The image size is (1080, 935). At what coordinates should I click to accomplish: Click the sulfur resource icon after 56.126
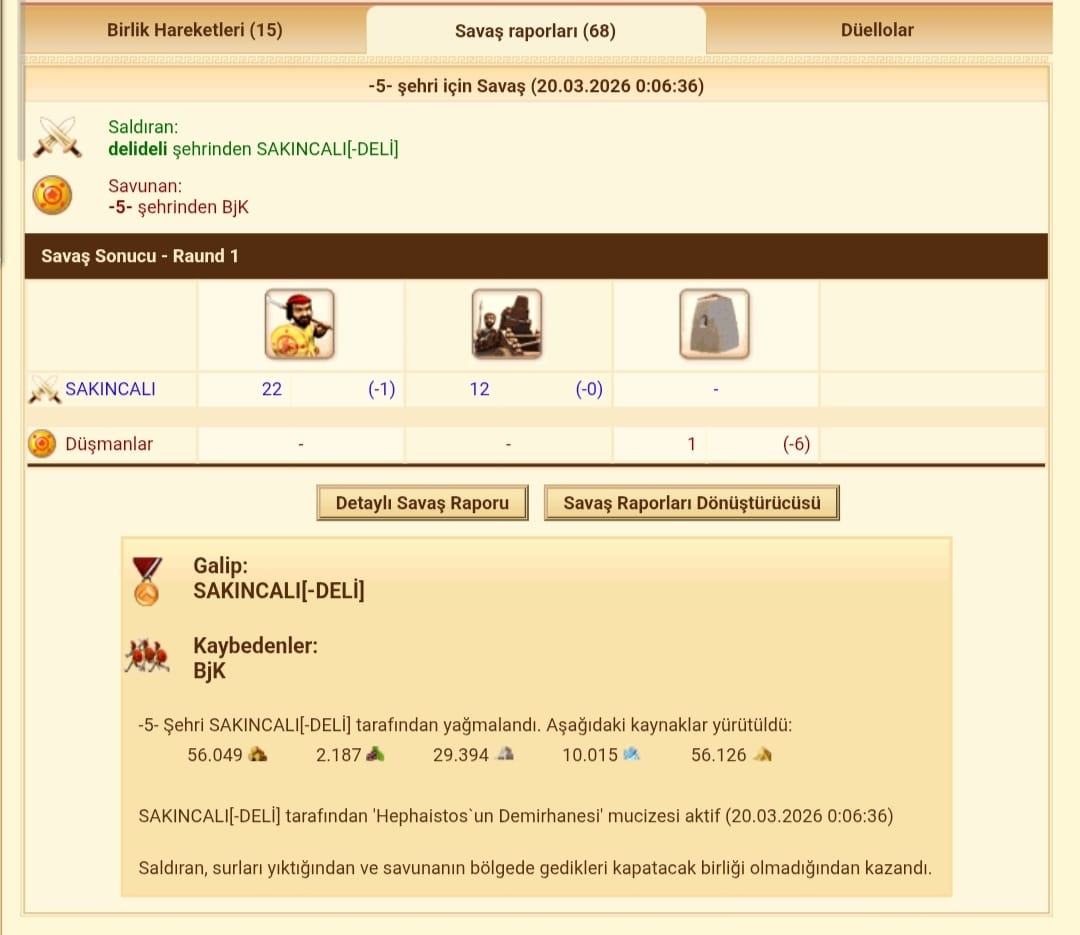[762, 754]
